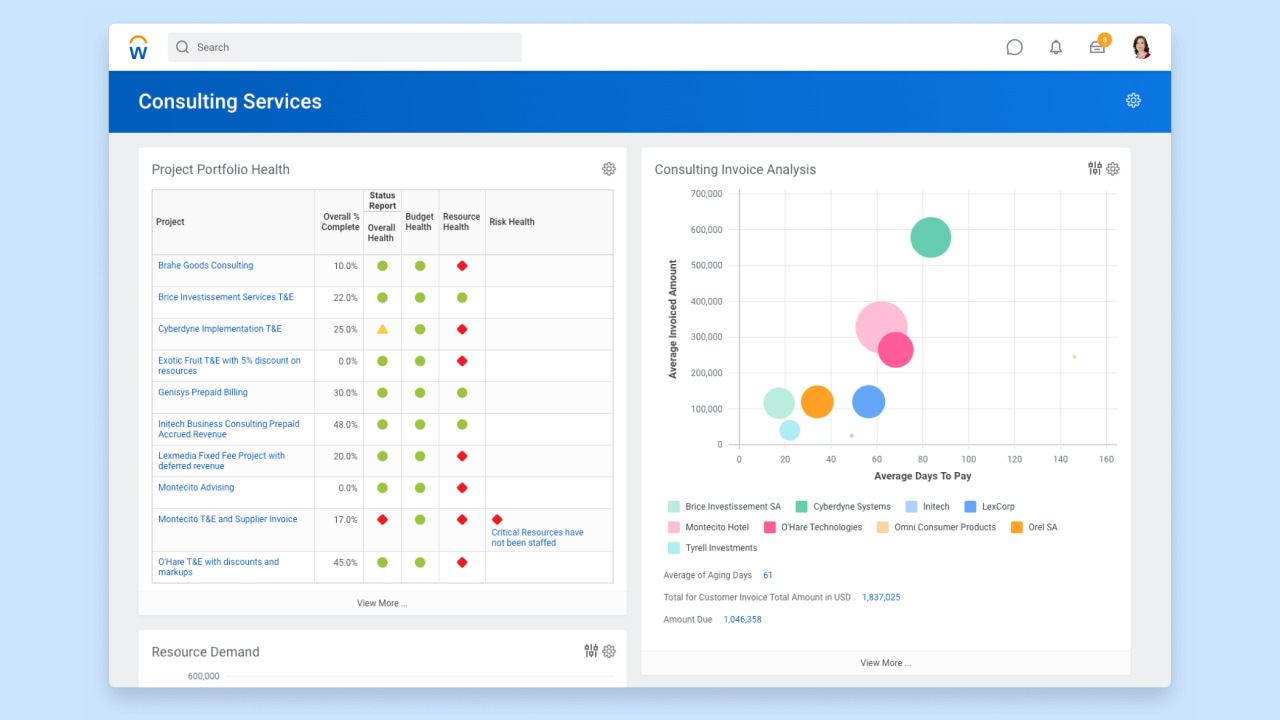1280x720 pixels.
Task: Click View More in Consulting Invoice Analysis
Action: (x=885, y=663)
